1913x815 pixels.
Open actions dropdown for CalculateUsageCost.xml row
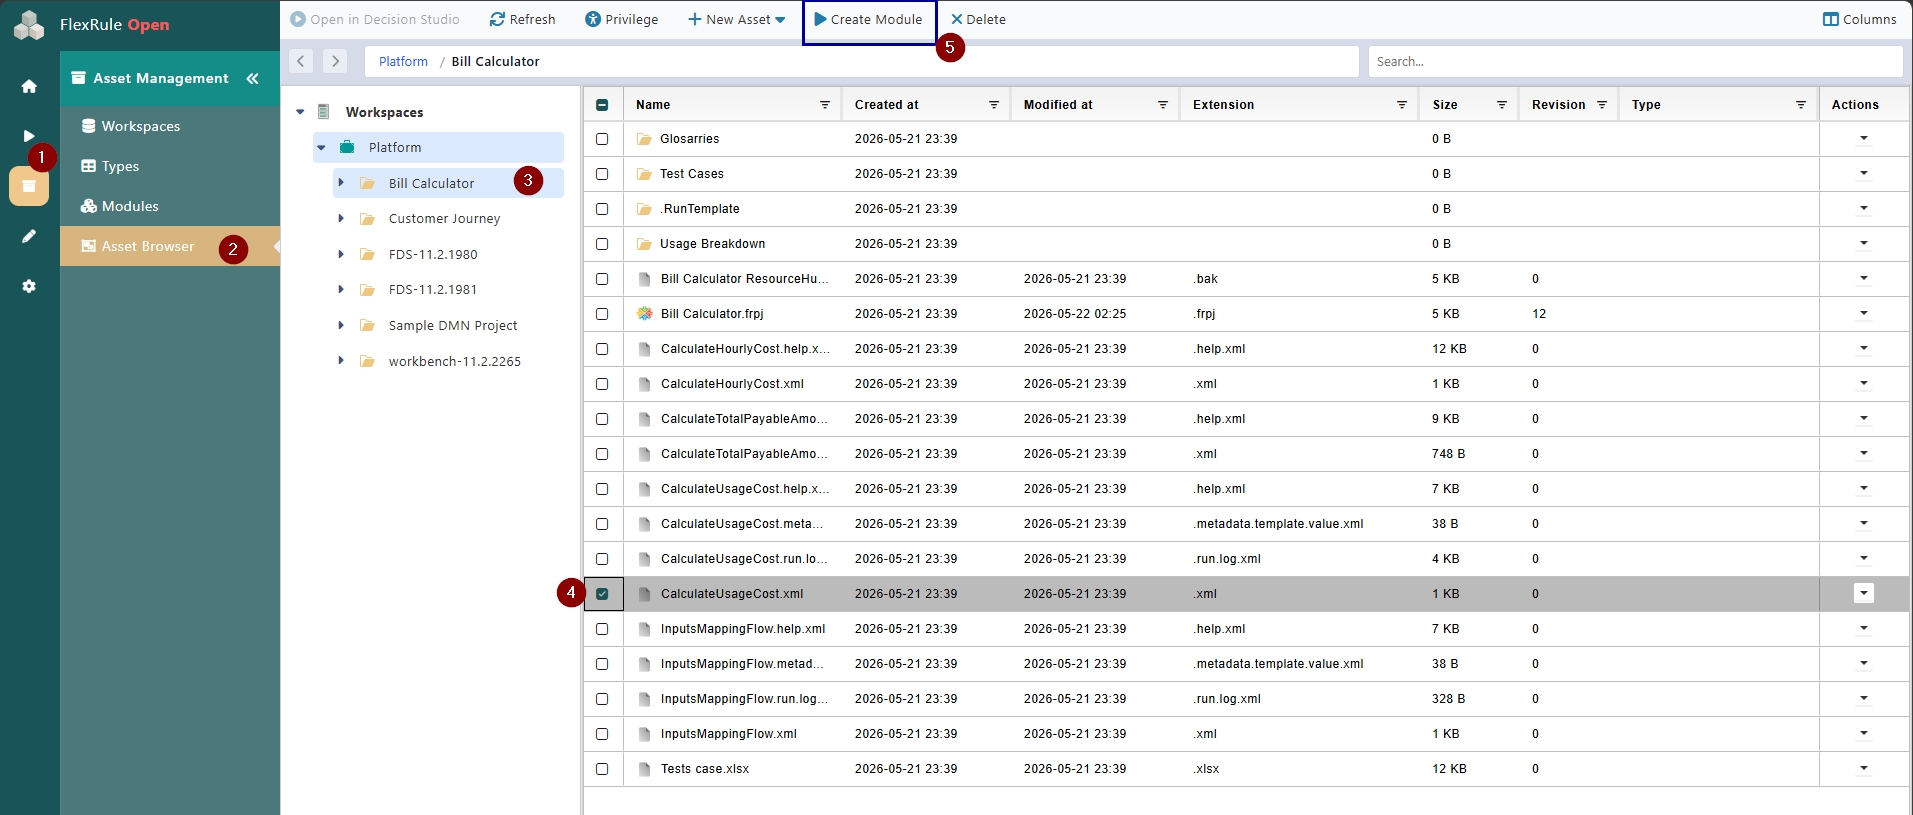coord(1864,594)
